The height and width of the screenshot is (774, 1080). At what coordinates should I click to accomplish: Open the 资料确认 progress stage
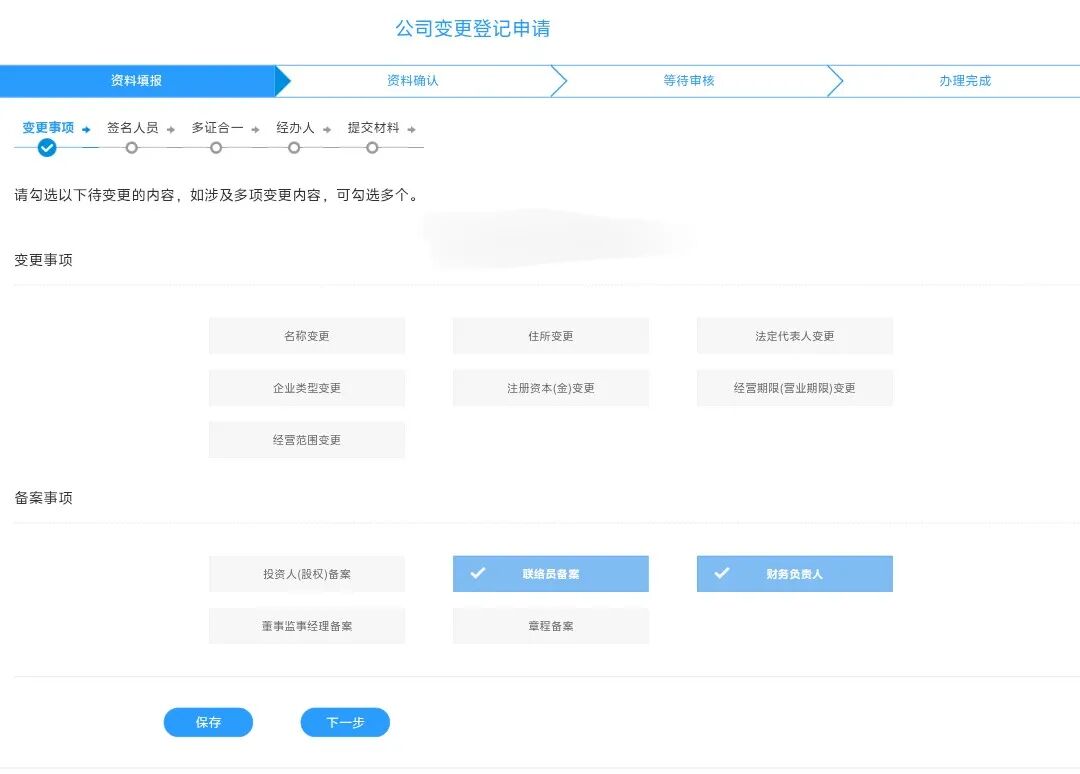click(x=413, y=81)
